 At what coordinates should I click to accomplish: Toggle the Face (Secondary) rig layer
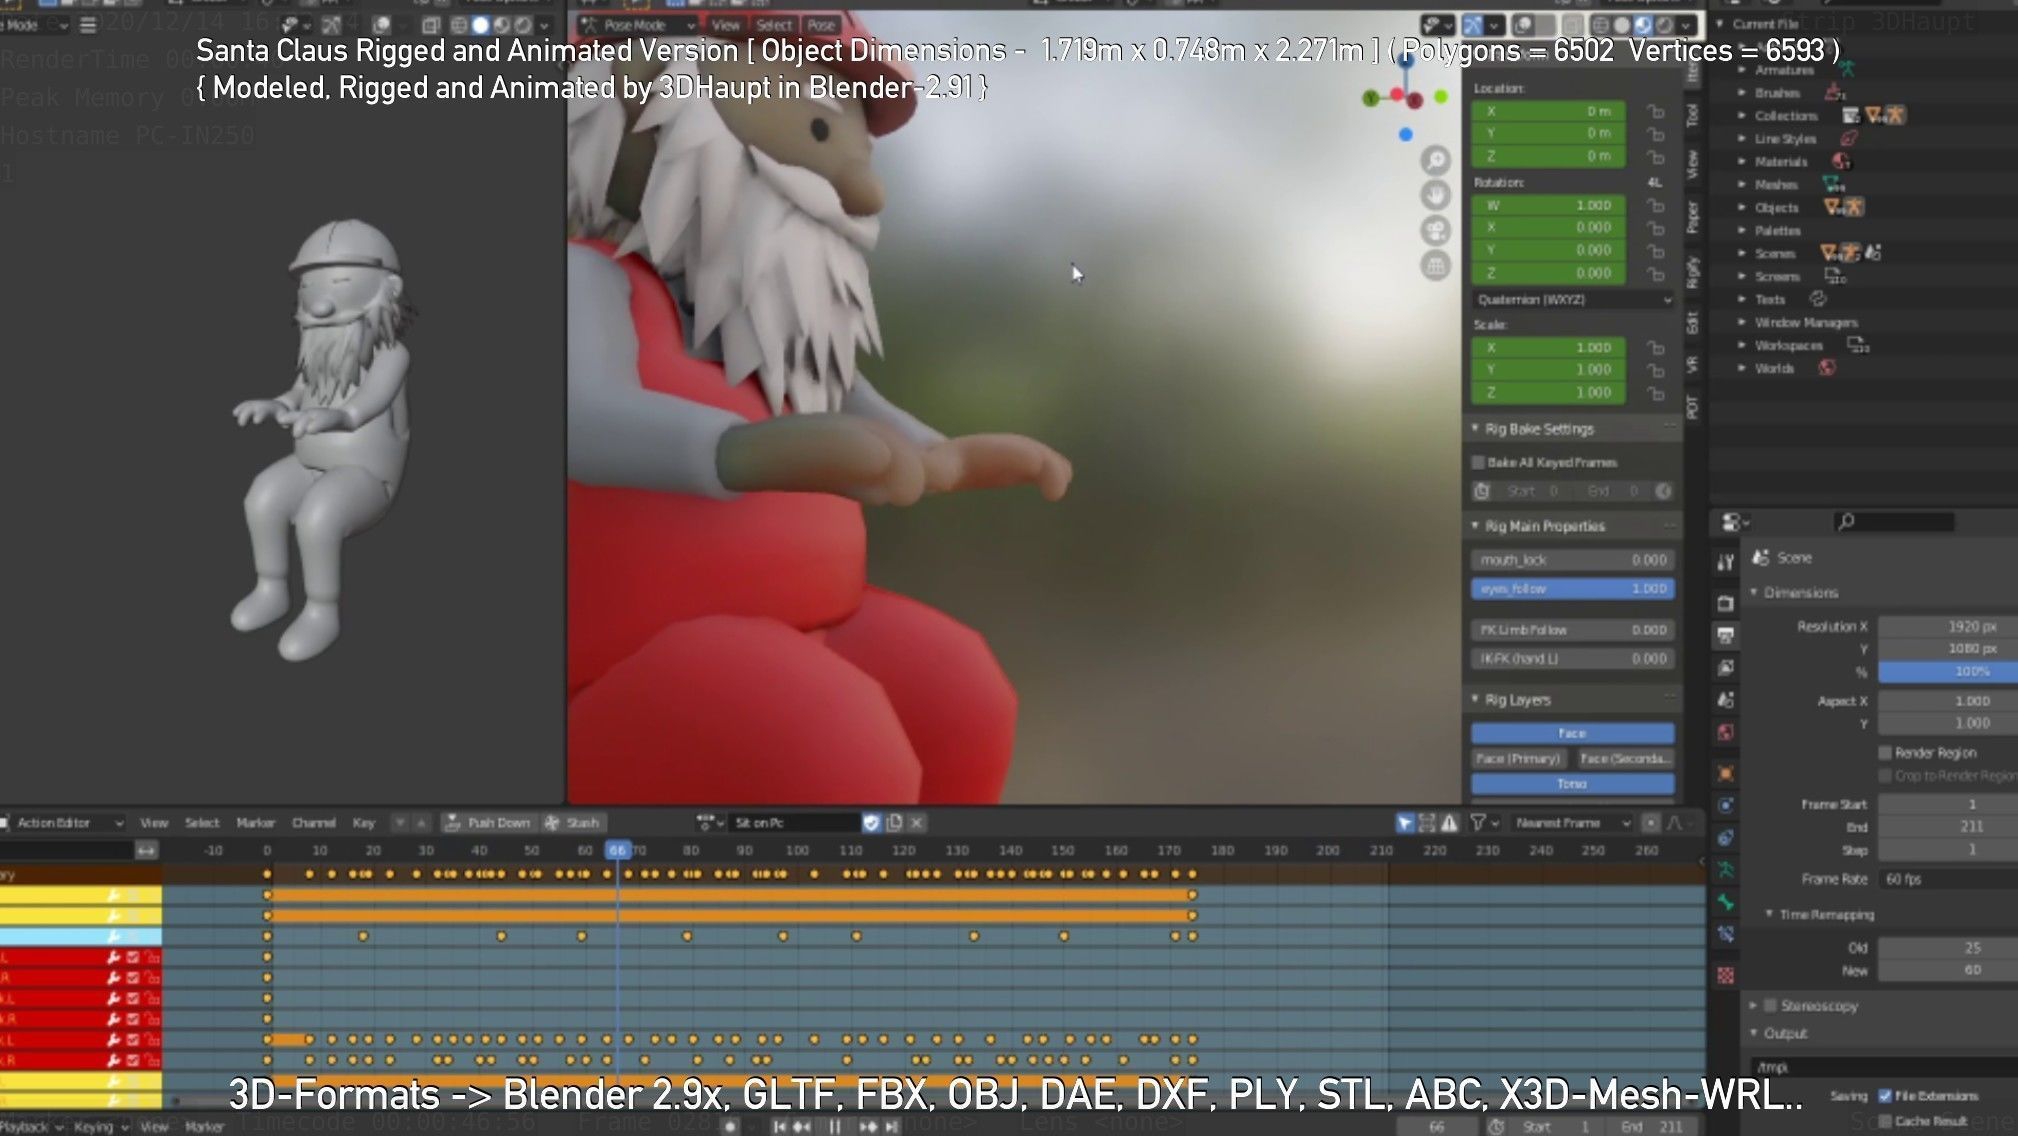click(1625, 759)
